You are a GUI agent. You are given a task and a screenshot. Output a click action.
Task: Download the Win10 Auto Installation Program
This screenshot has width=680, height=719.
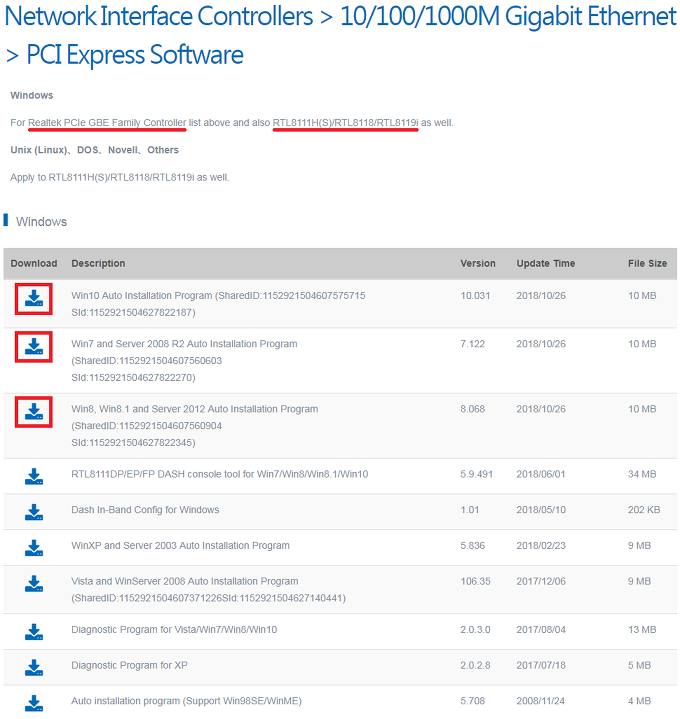[33, 299]
